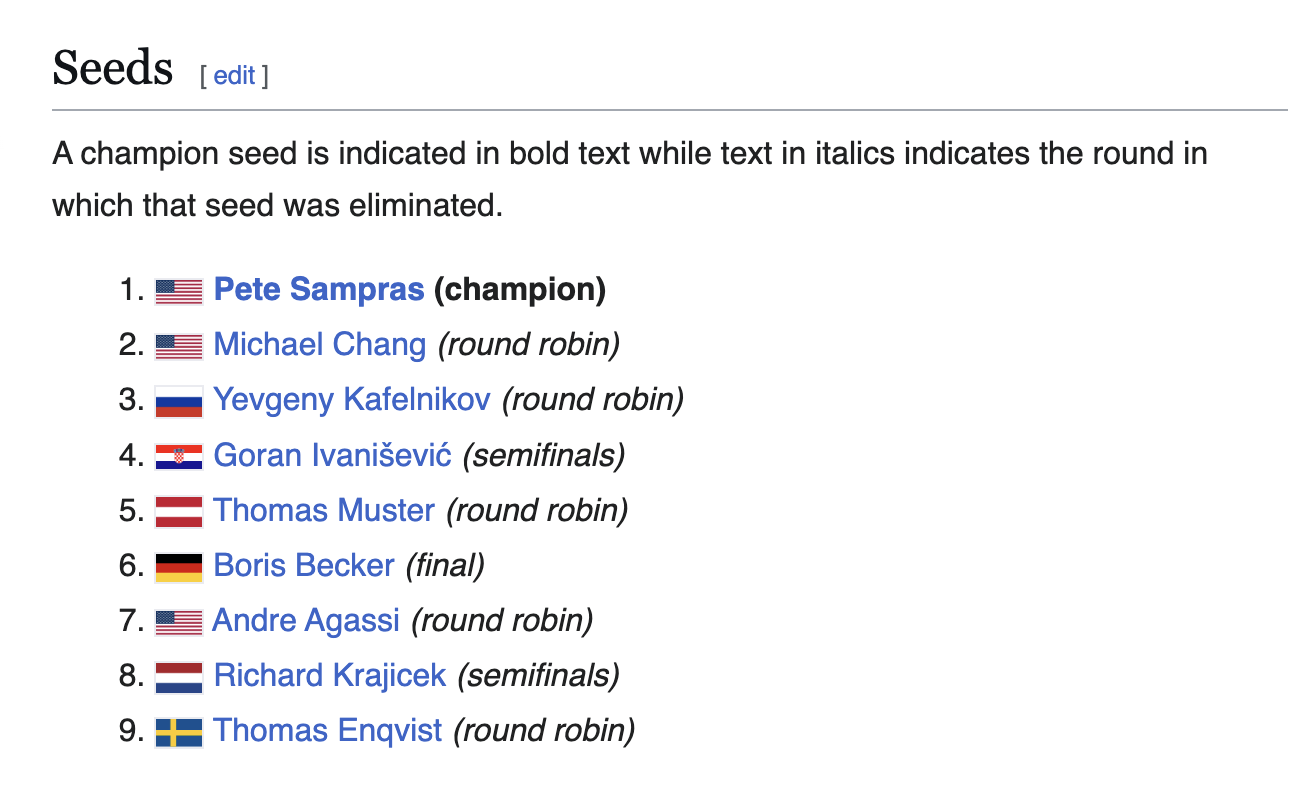Click the Seeds section heading

pyautogui.click(x=113, y=69)
